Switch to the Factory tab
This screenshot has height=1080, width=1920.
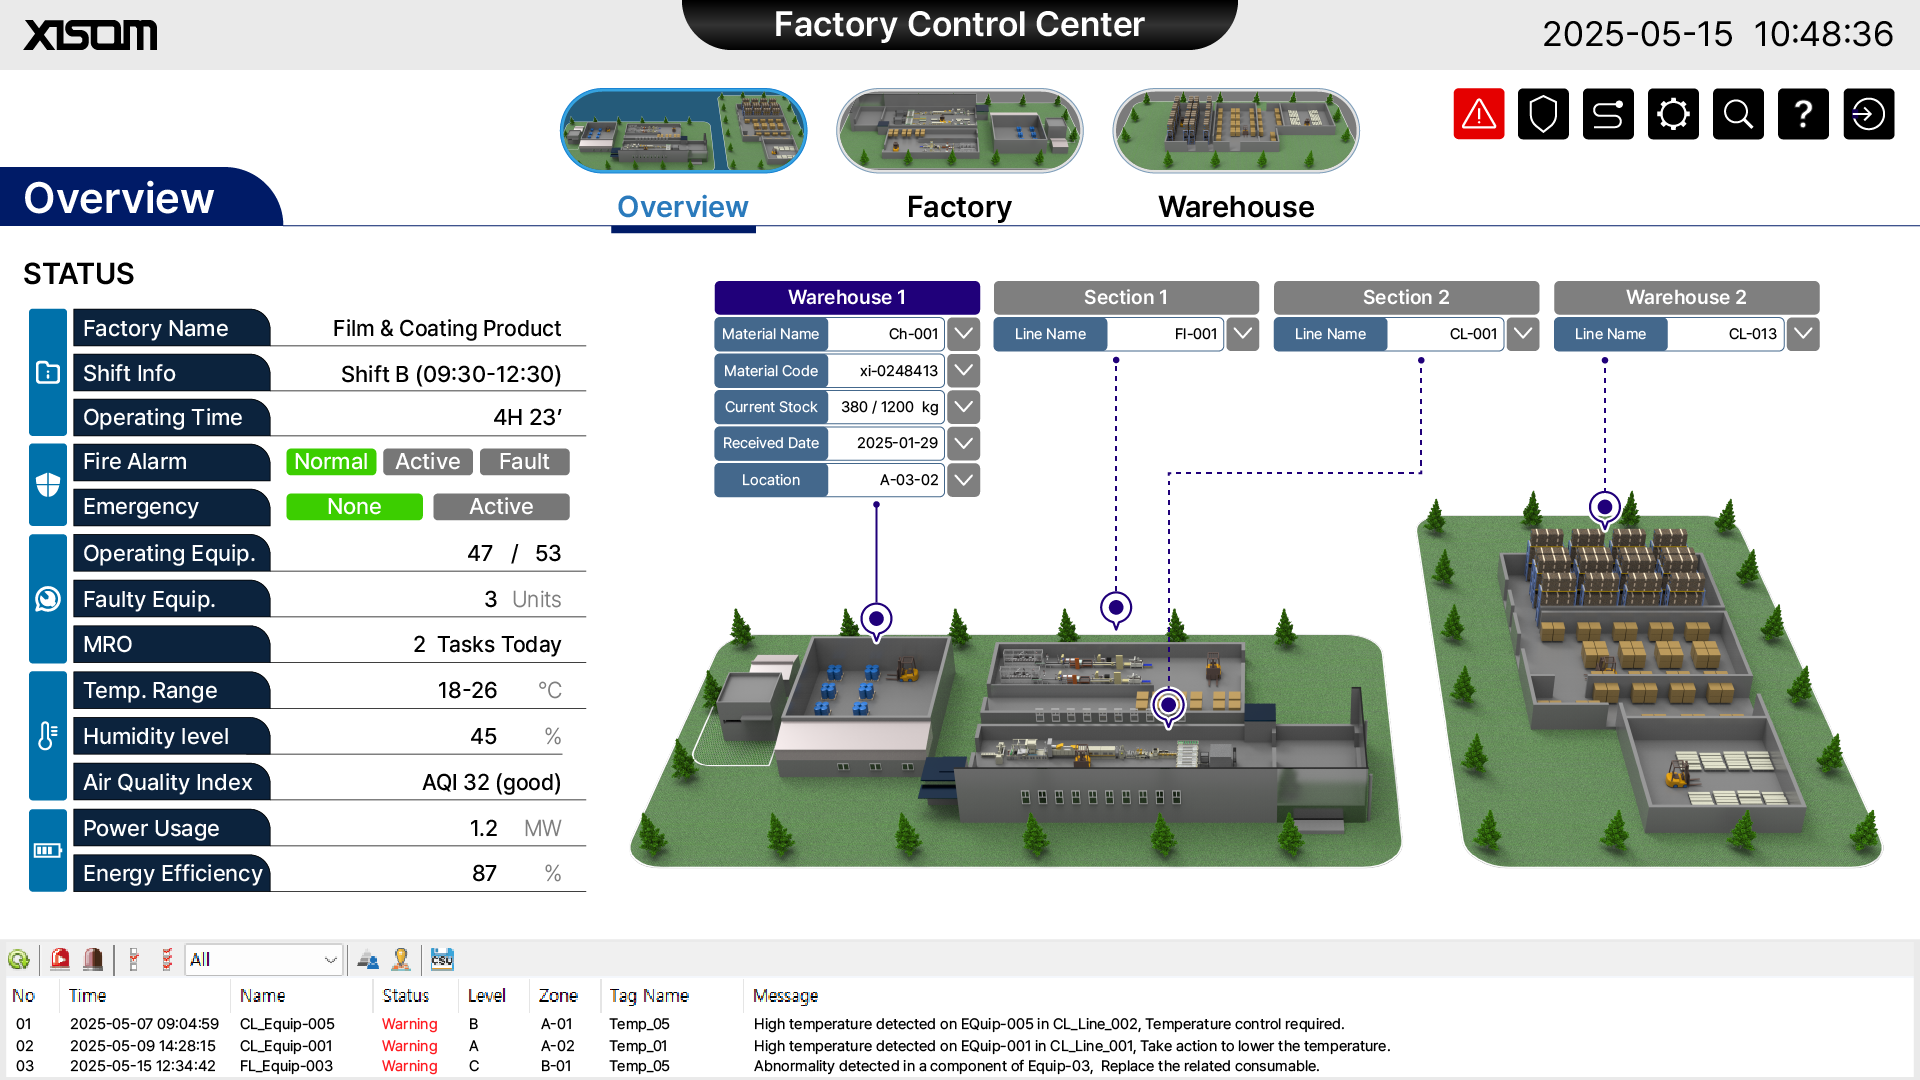coord(959,207)
